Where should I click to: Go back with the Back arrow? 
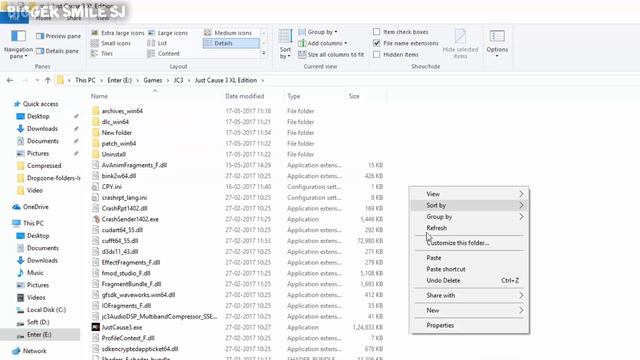coord(10,80)
